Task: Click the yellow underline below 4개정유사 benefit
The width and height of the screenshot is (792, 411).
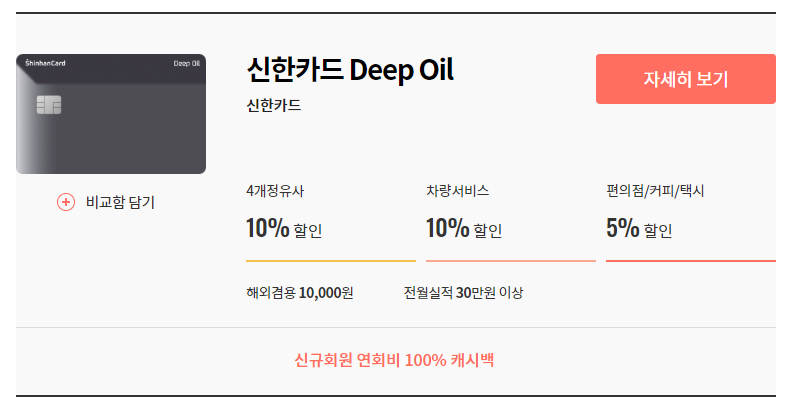Action: click(x=330, y=260)
